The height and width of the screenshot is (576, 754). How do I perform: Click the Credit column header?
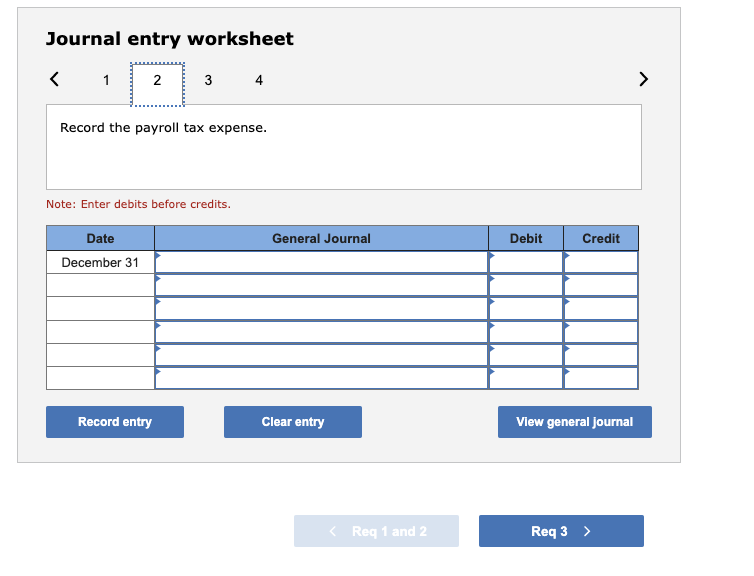tap(601, 238)
